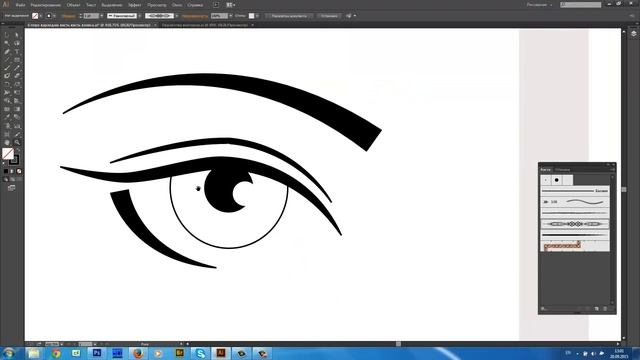640x360 pixels.
Task: Pick the Magic Wand tool
Action: 7,43
